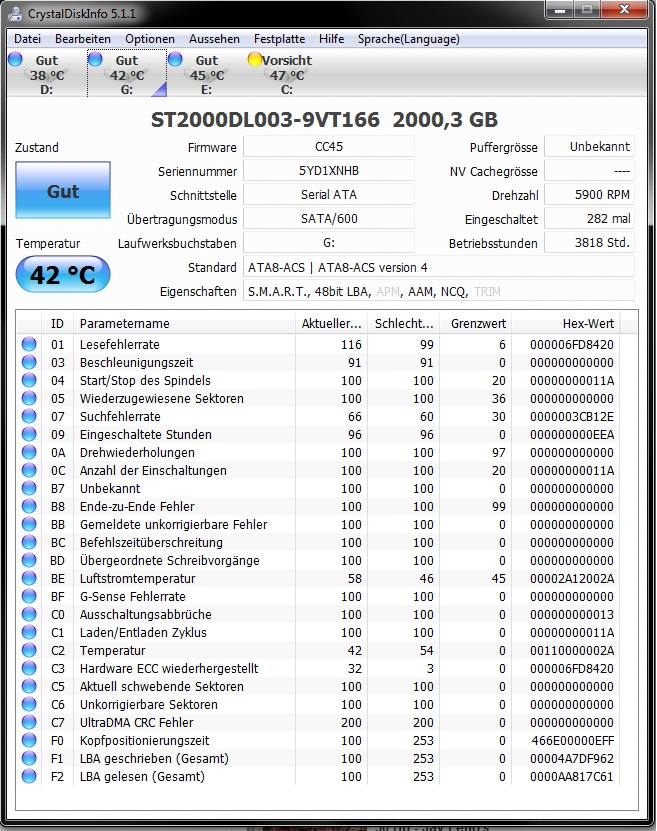
Task: Select drive D: status icon
Action: tap(15, 59)
